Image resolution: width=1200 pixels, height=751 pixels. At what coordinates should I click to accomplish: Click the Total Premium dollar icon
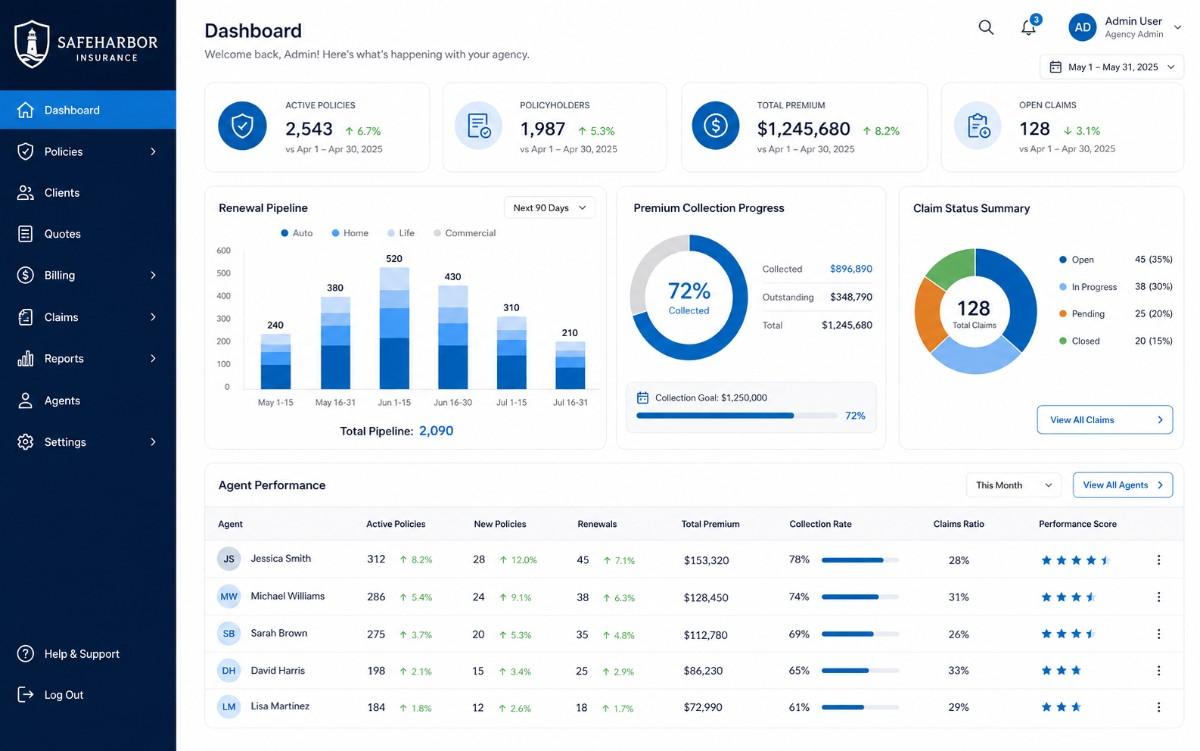pyautogui.click(x=715, y=126)
